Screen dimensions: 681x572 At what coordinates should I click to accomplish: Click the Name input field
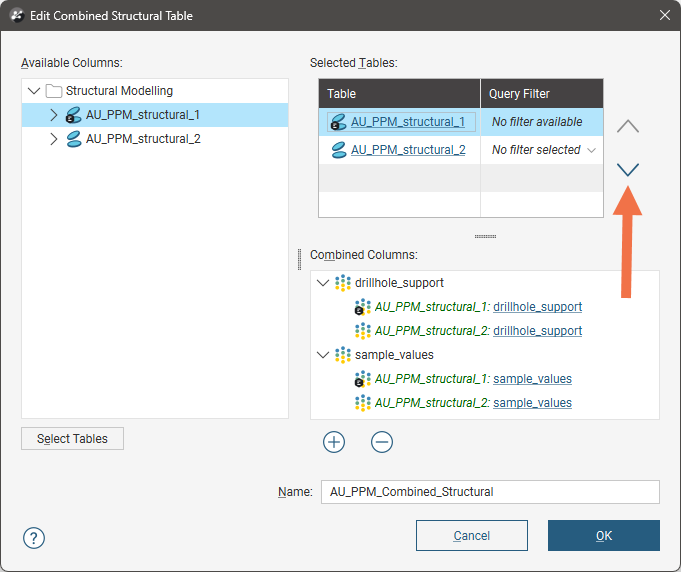(x=489, y=492)
